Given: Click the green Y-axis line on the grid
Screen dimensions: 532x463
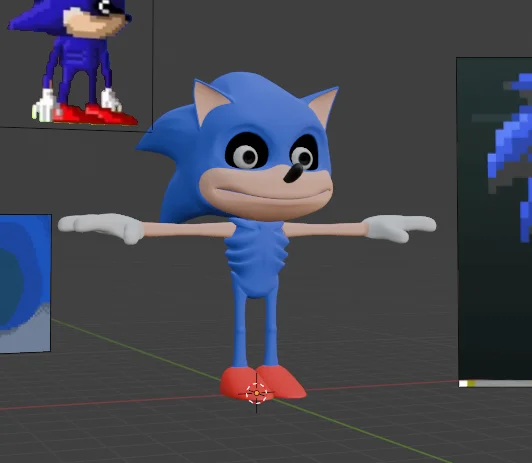Looking at the screenshot, I should coord(136,348).
